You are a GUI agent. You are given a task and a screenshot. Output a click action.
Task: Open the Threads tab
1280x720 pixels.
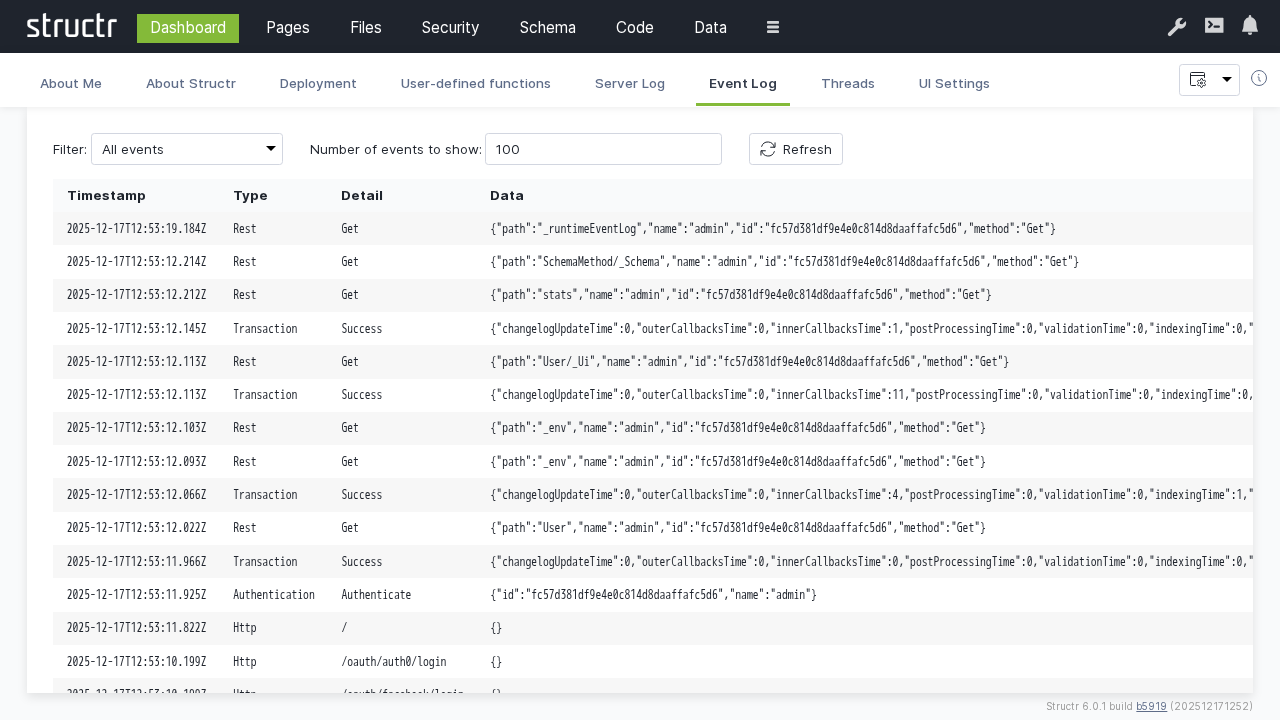click(848, 83)
